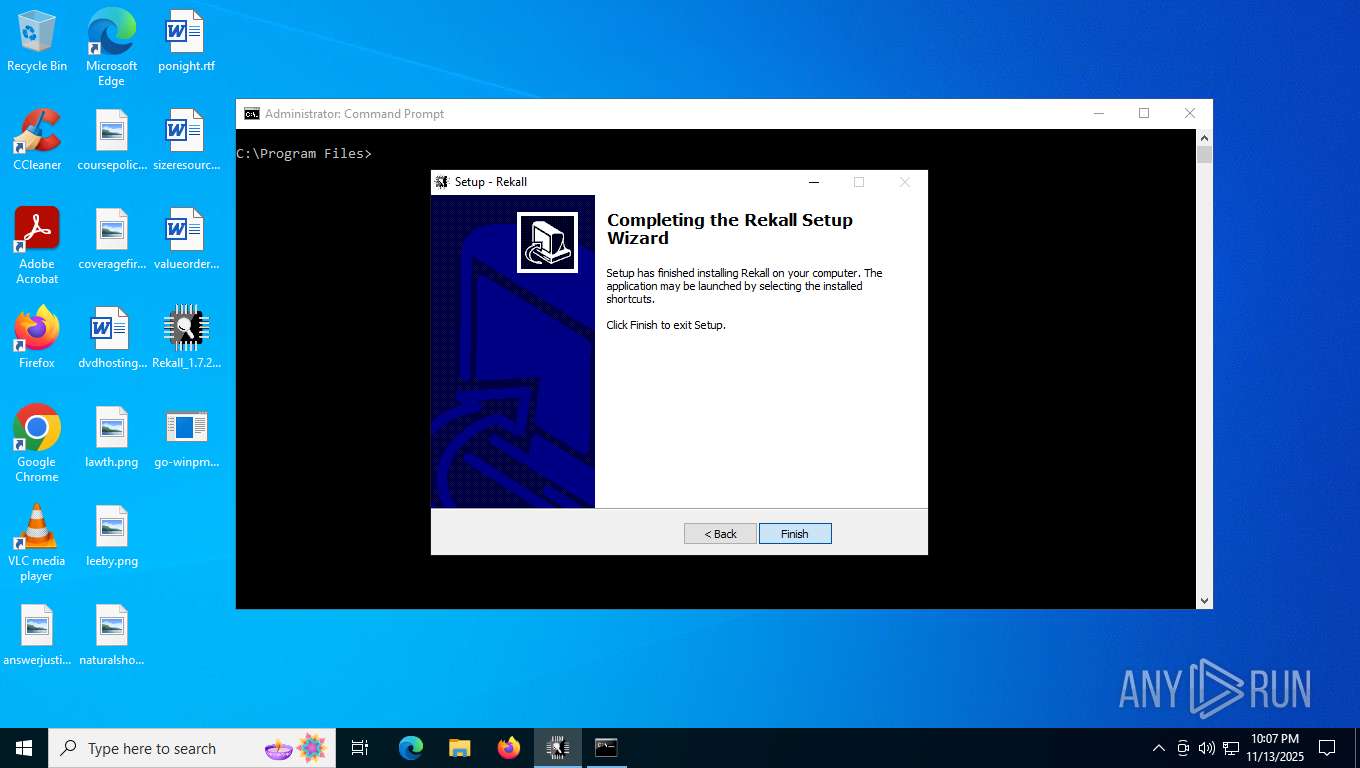The image size is (1360, 768).
Task: Select Rekall_1.7.2 installer icon on desktop
Action: [x=186, y=338]
